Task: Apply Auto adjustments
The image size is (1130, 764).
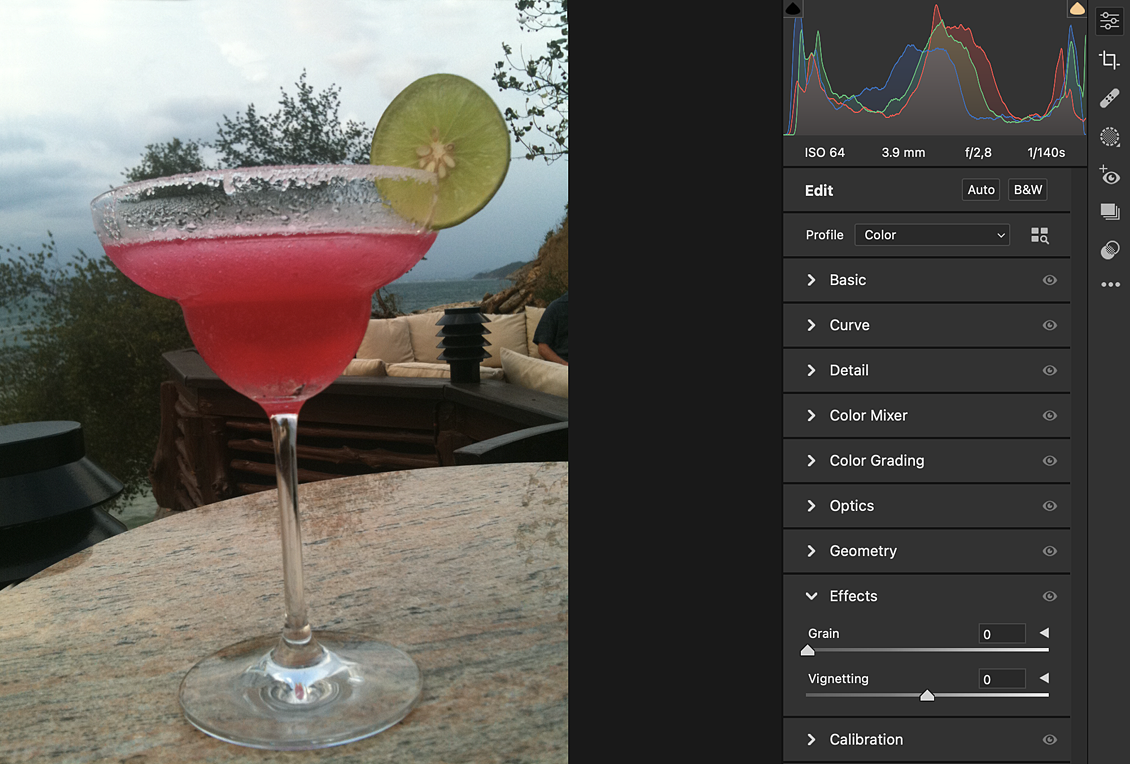Action: tap(981, 190)
